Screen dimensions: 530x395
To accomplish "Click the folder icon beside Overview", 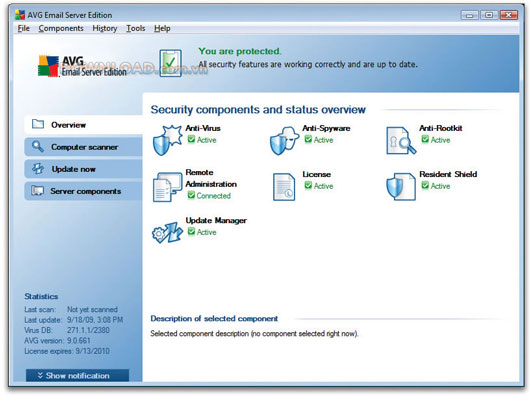I will pyautogui.click(x=38, y=124).
